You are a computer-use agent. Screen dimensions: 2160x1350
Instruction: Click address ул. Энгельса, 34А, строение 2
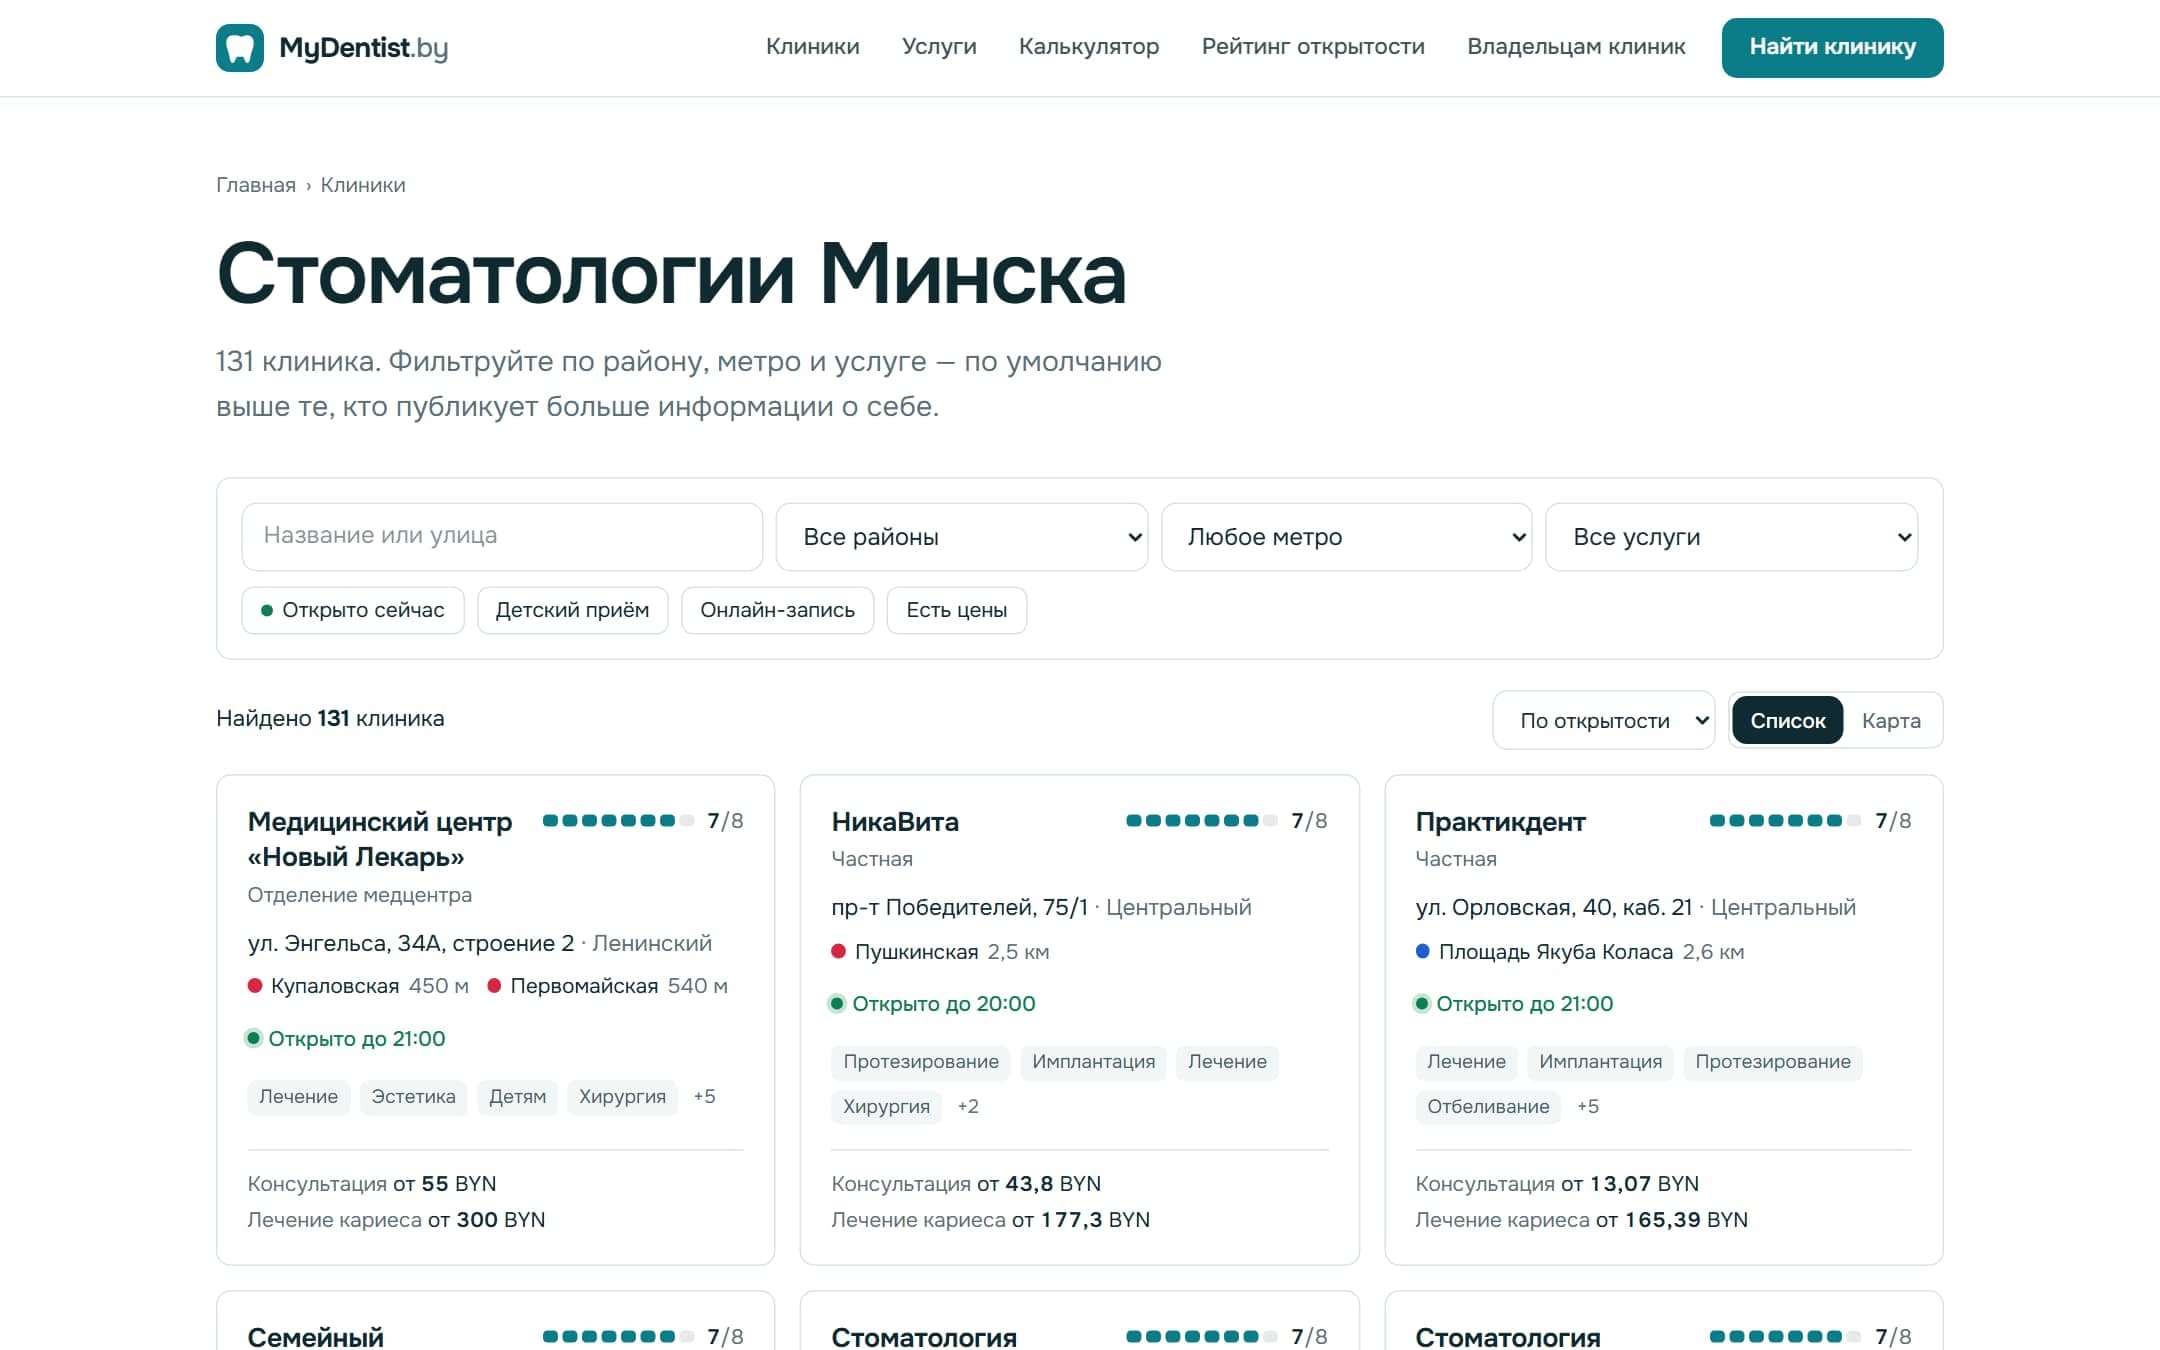[x=411, y=943]
